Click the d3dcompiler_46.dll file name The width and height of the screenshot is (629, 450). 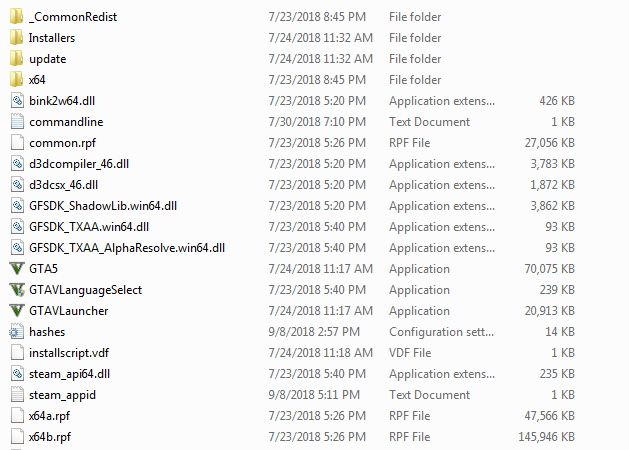click(79, 164)
